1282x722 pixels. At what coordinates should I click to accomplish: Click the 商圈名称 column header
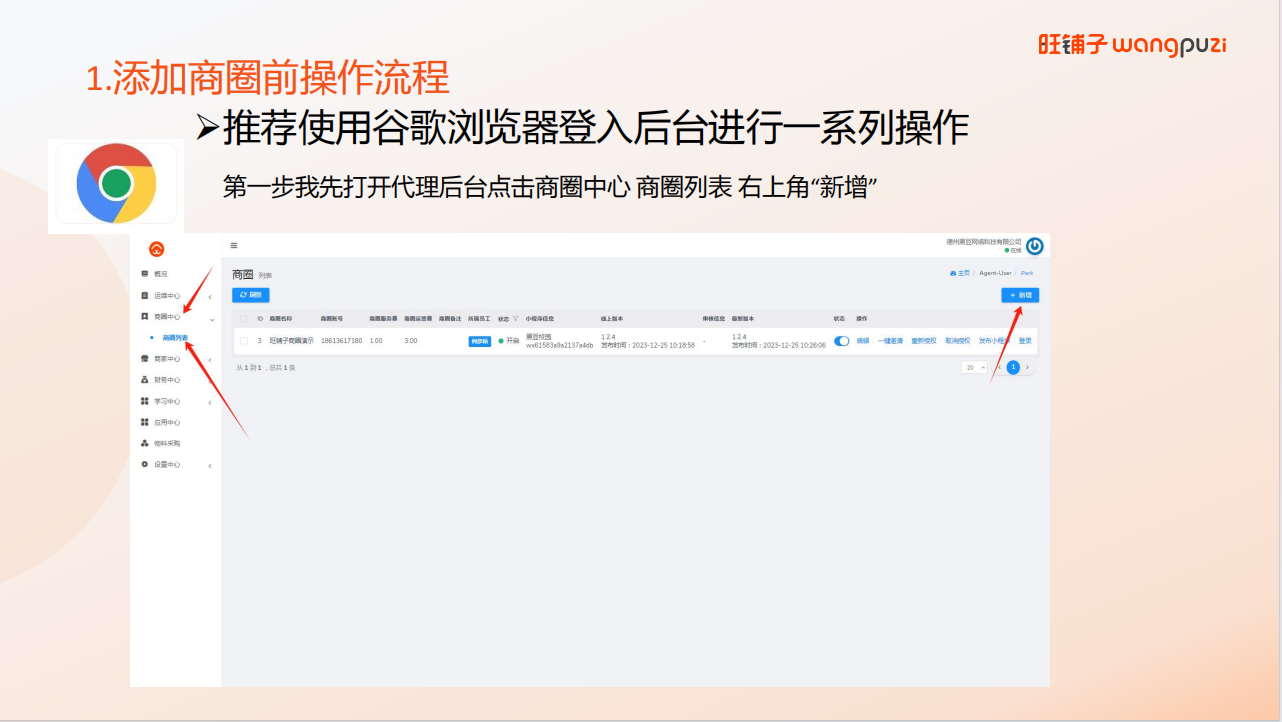point(281,319)
